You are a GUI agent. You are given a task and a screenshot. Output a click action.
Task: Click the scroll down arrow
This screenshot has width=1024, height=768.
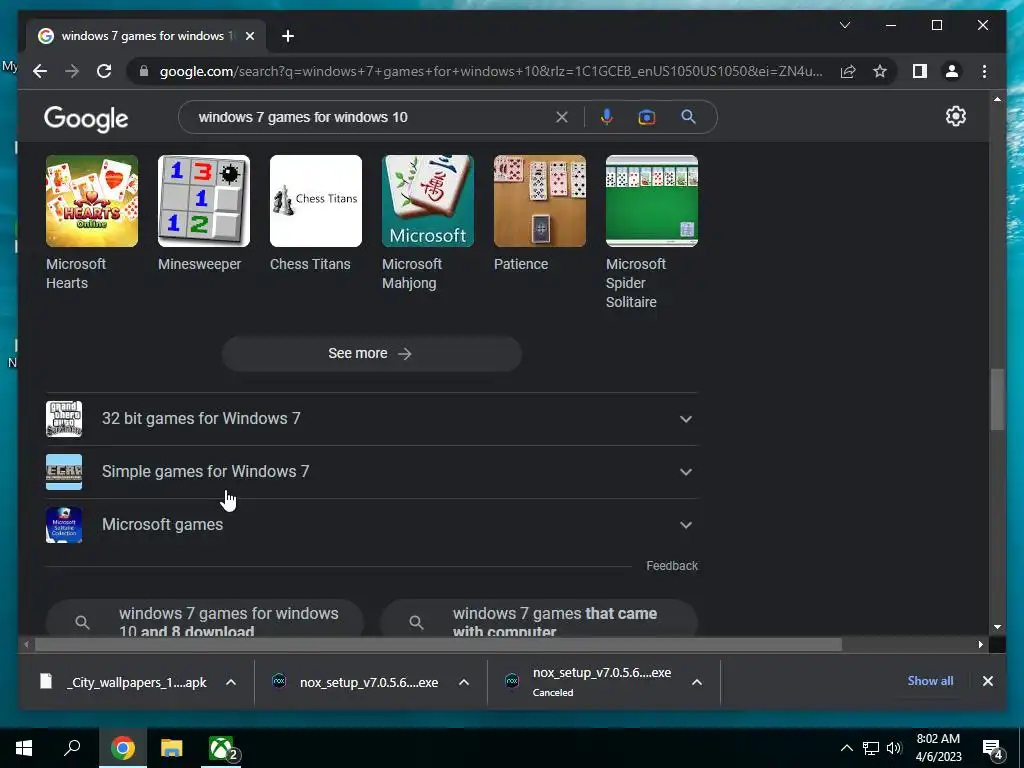click(997, 627)
